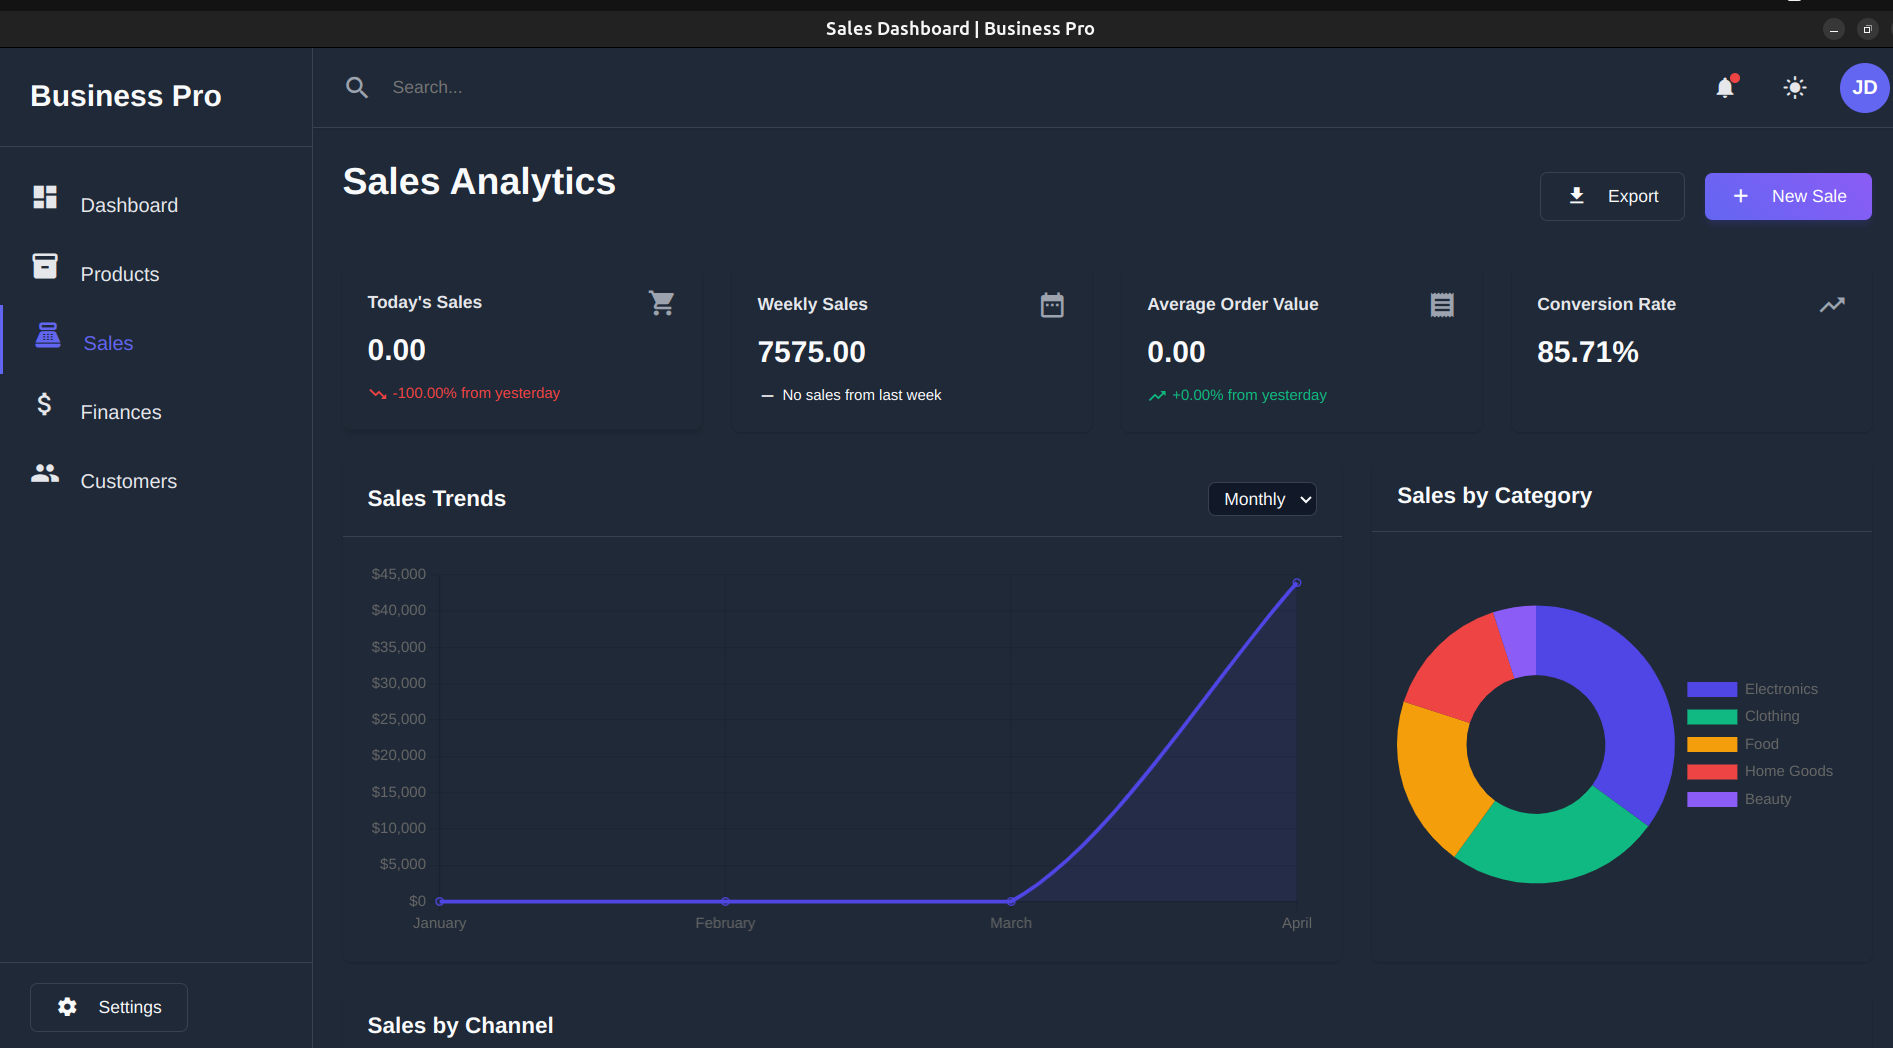Click the Export button
Screen dimensions: 1893x1048
tap(1612, 196)
